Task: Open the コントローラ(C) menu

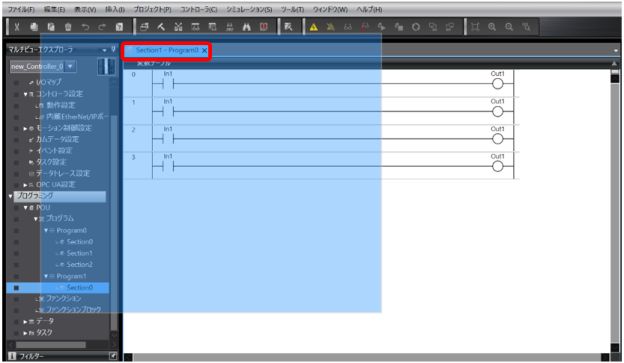Action: tap(199, 9)
